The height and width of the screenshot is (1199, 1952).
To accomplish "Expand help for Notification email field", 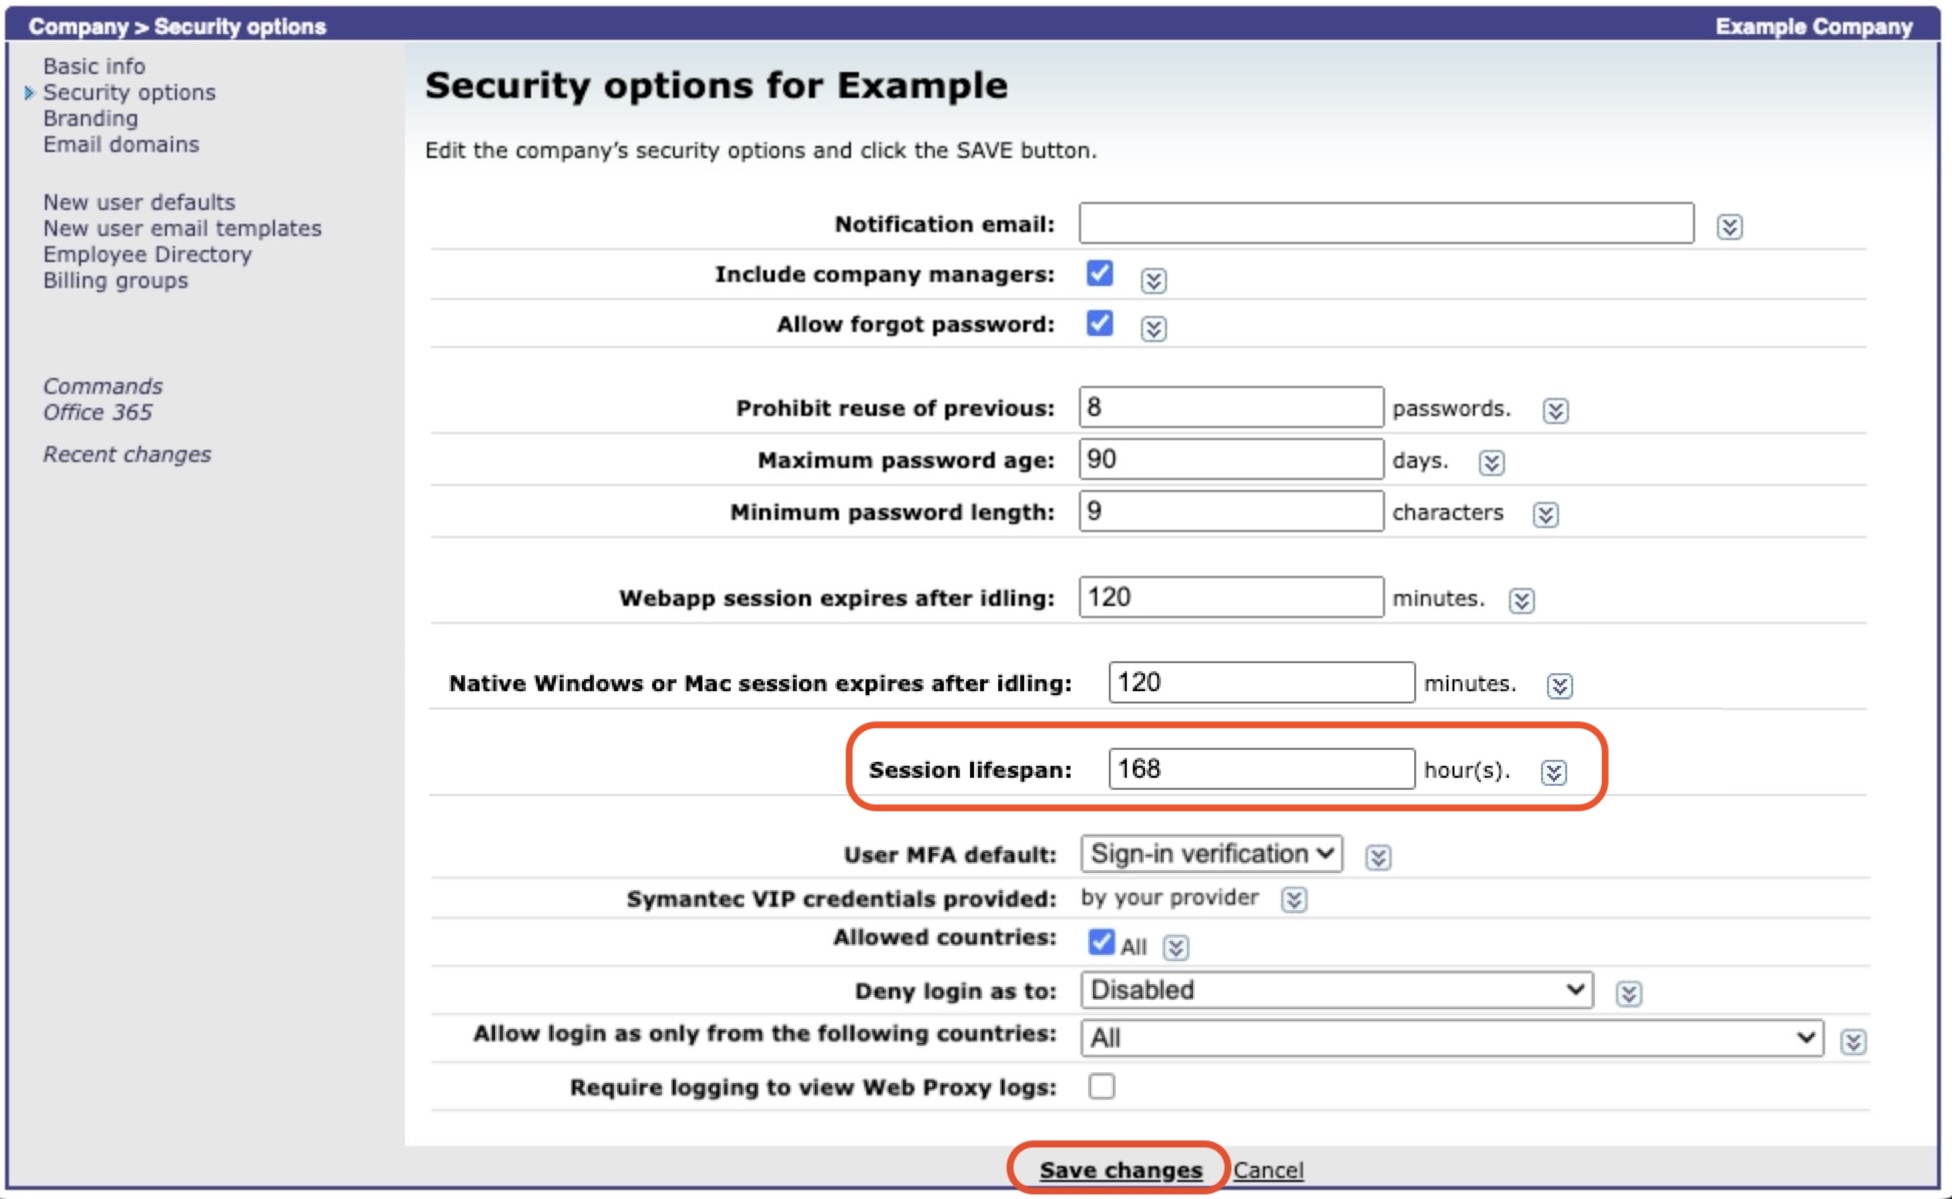I will coord(1729,226).
